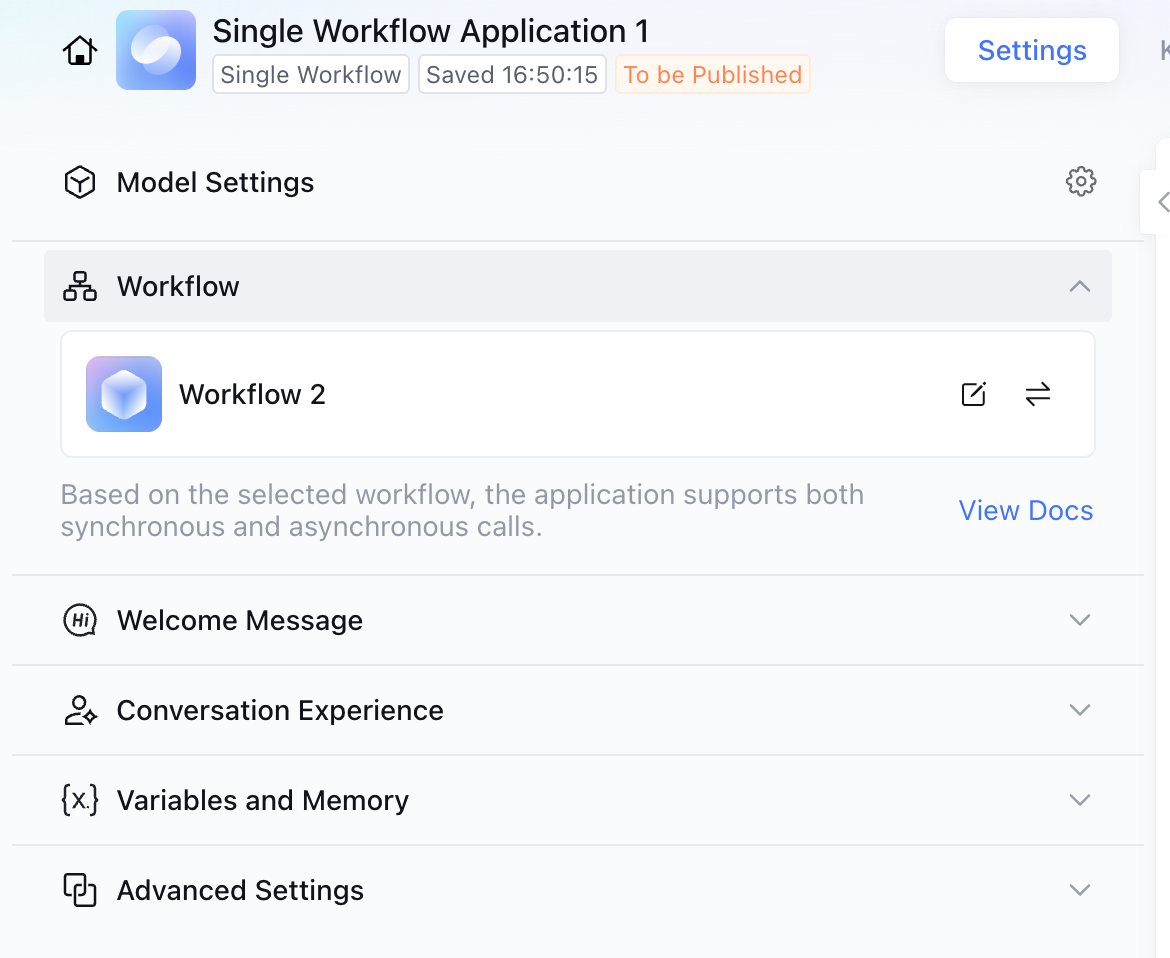Screen dimensions: 1170x958
Task: Click the Welcome Message Hi icon
Action: (x=80, y=620)
